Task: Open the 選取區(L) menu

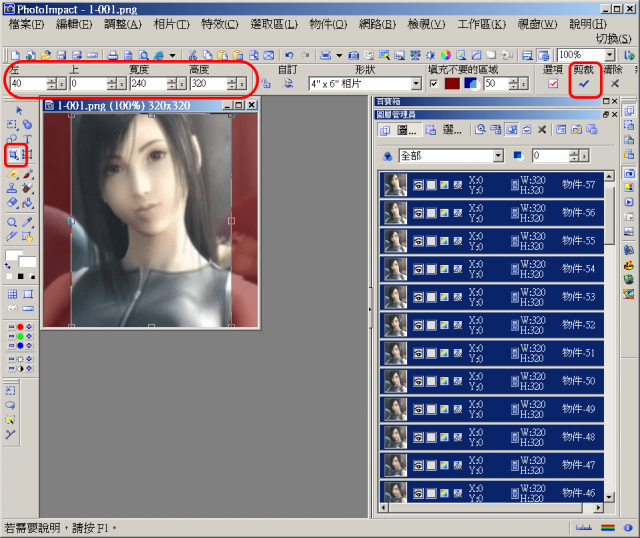Action: pyautogui.click(x=274, y=24)
